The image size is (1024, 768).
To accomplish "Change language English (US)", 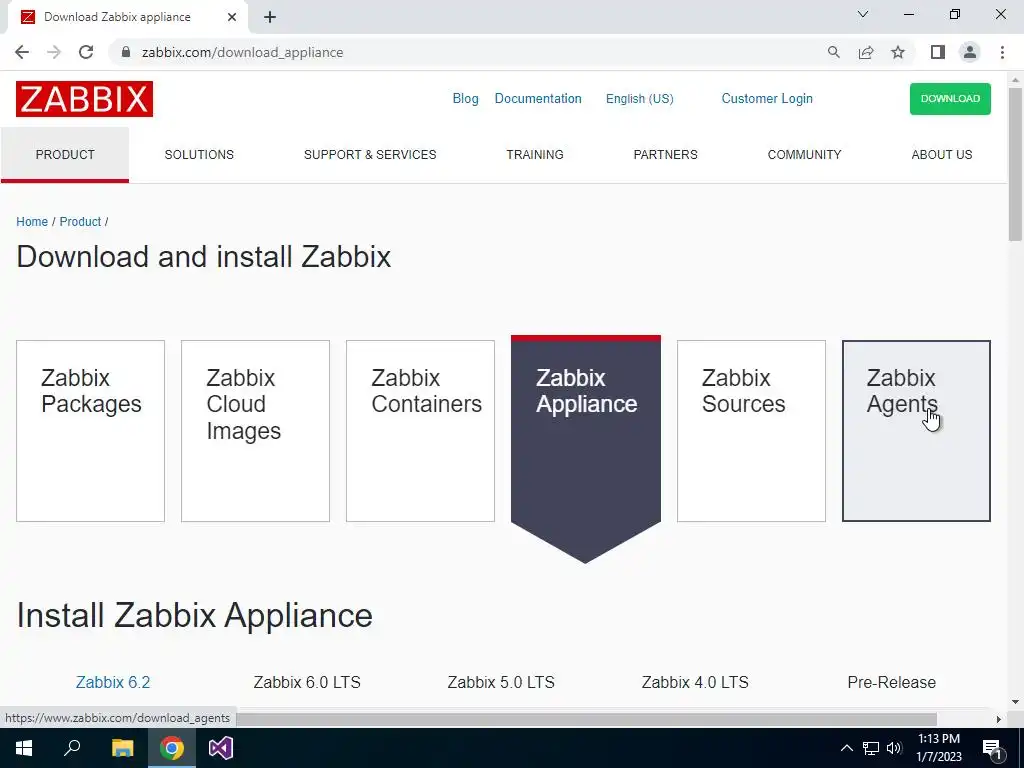I will point(639,99).
